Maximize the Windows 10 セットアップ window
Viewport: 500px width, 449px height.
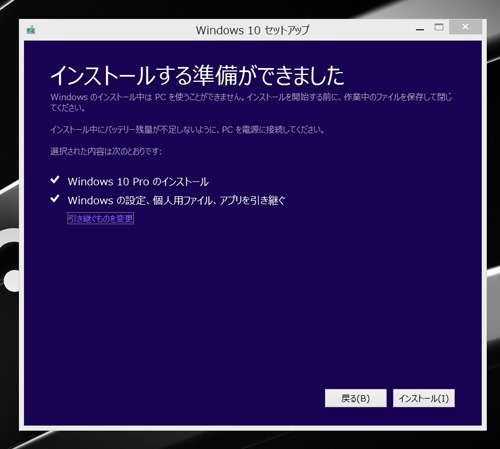pyautogui.click(x=439, y=27)
